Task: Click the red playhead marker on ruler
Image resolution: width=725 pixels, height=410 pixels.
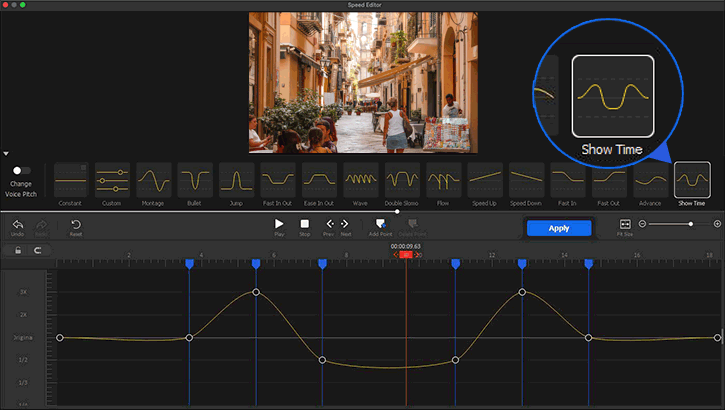Action: (405, 255)
